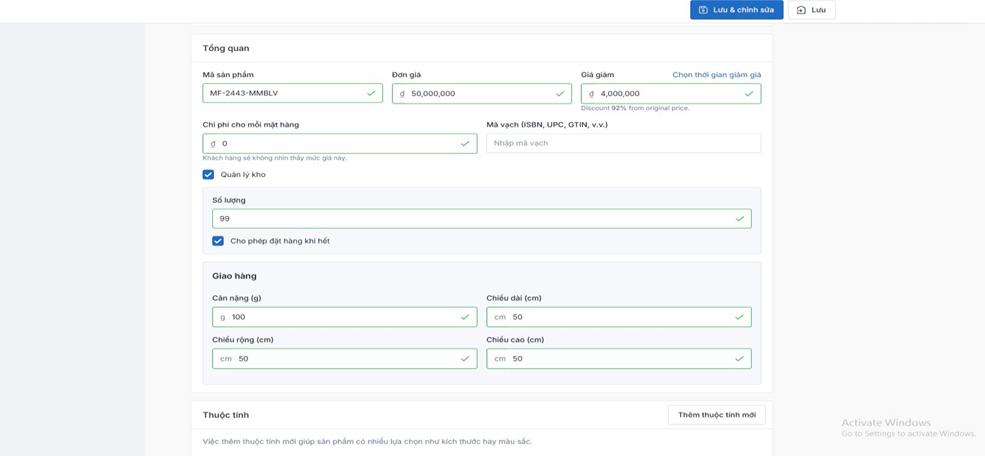This screenshot has width=985, height=456.
Task: Toggle the Quản lý kho checkbox
Action: 208,174
